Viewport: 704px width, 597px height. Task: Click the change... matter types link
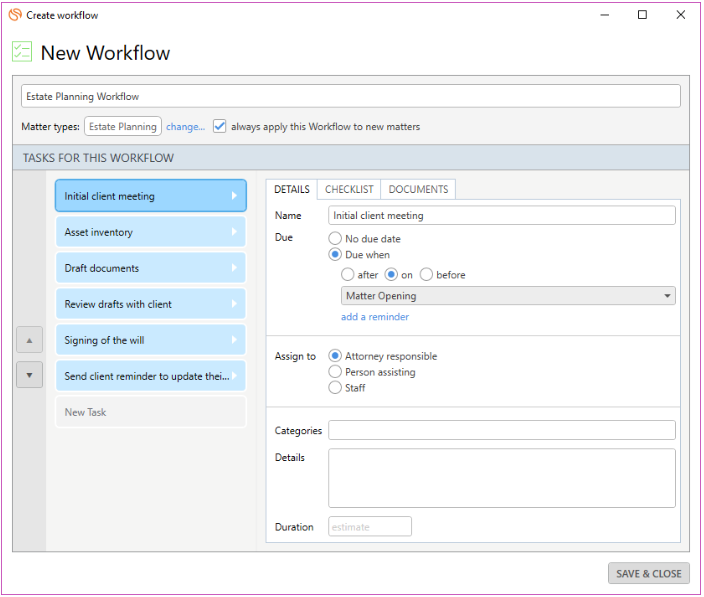click(x=185, y=127)
